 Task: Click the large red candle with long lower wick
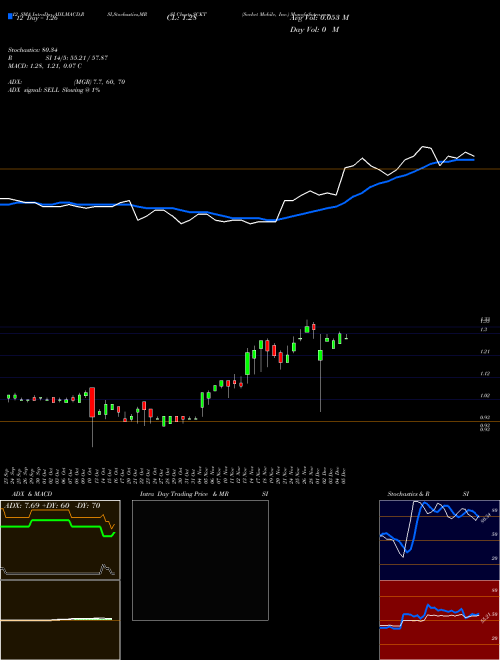(92, 402)
